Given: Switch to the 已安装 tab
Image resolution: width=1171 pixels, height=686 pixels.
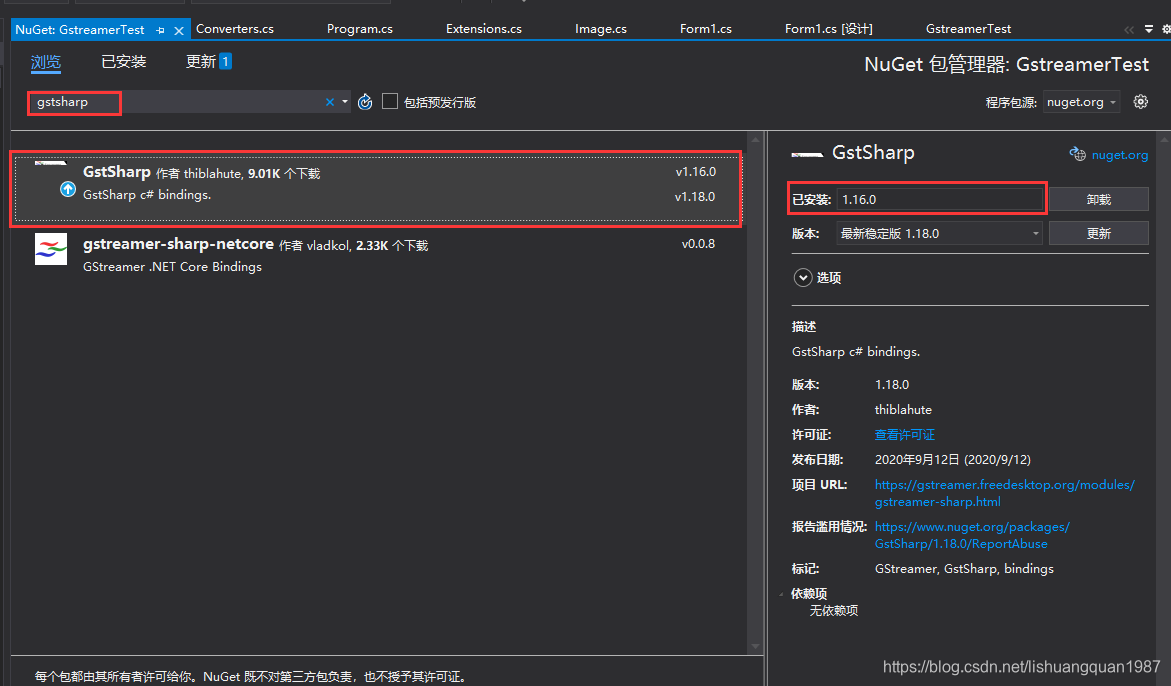Looking at the screenshot, I should (123, 62).
